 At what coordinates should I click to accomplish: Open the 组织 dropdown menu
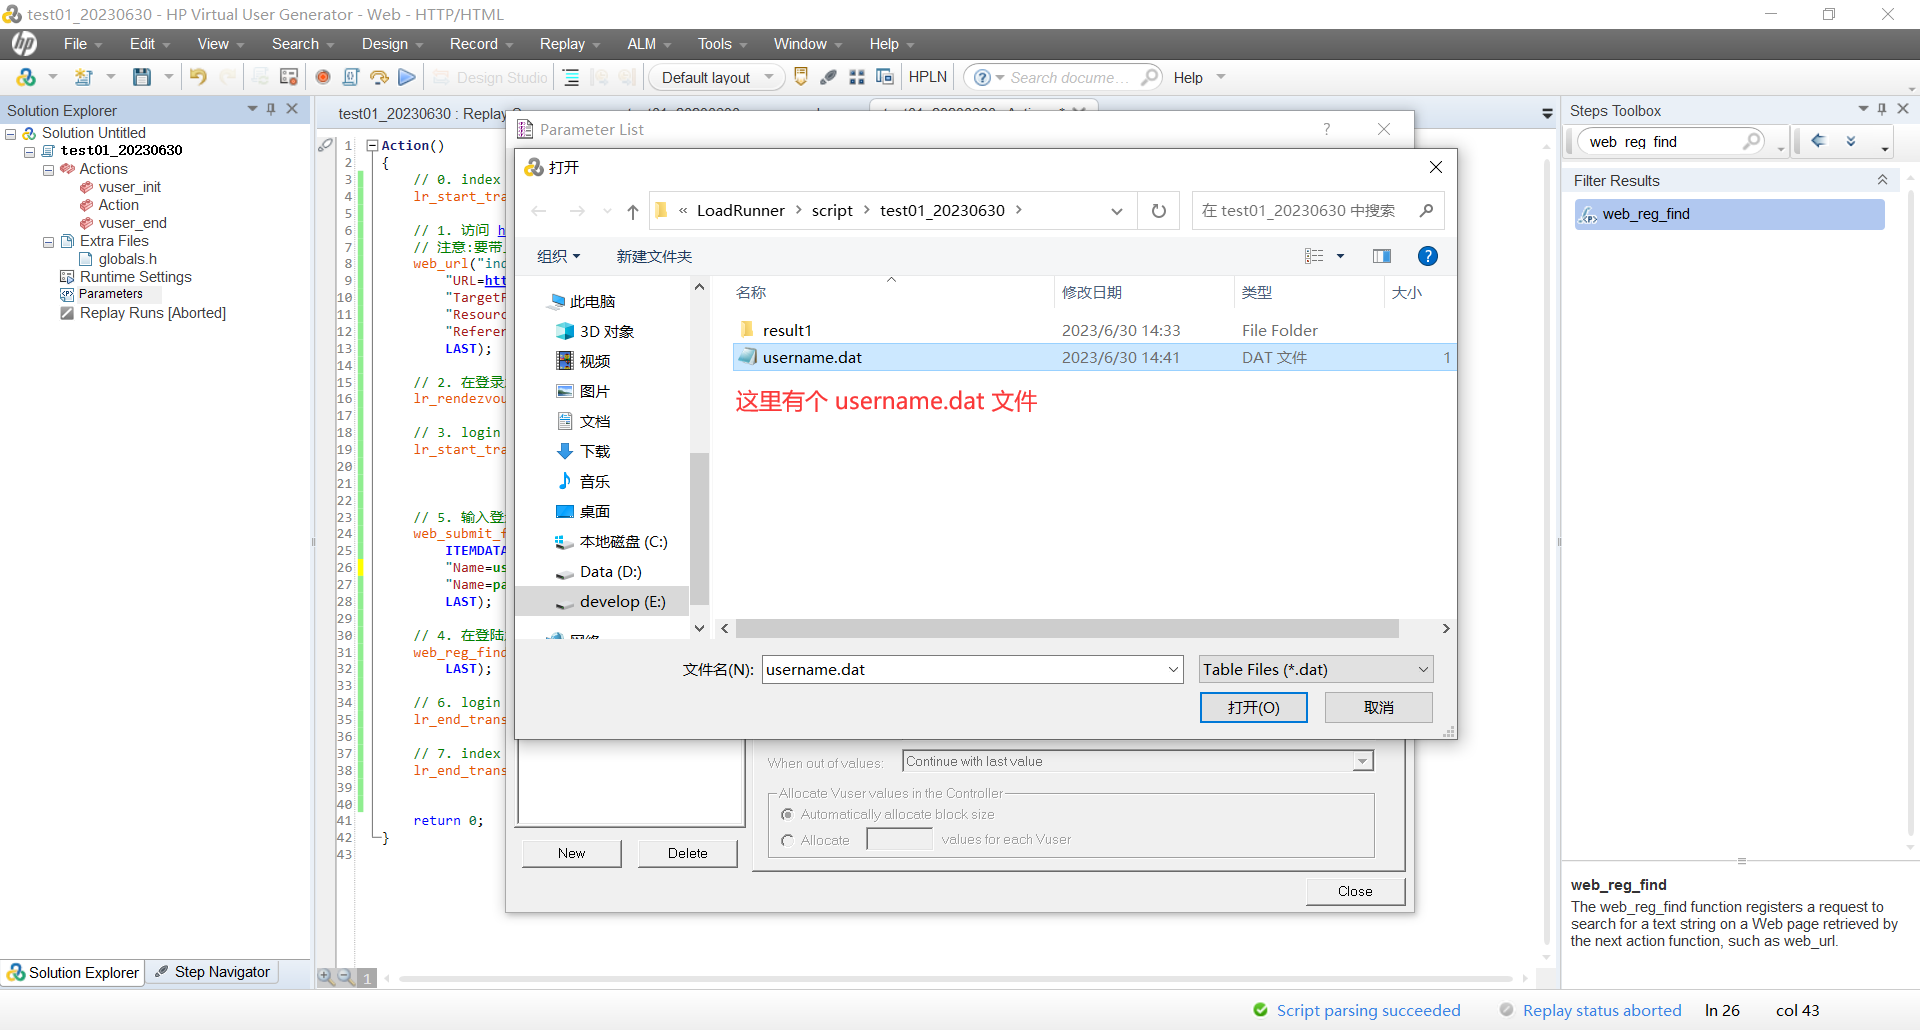558,256
